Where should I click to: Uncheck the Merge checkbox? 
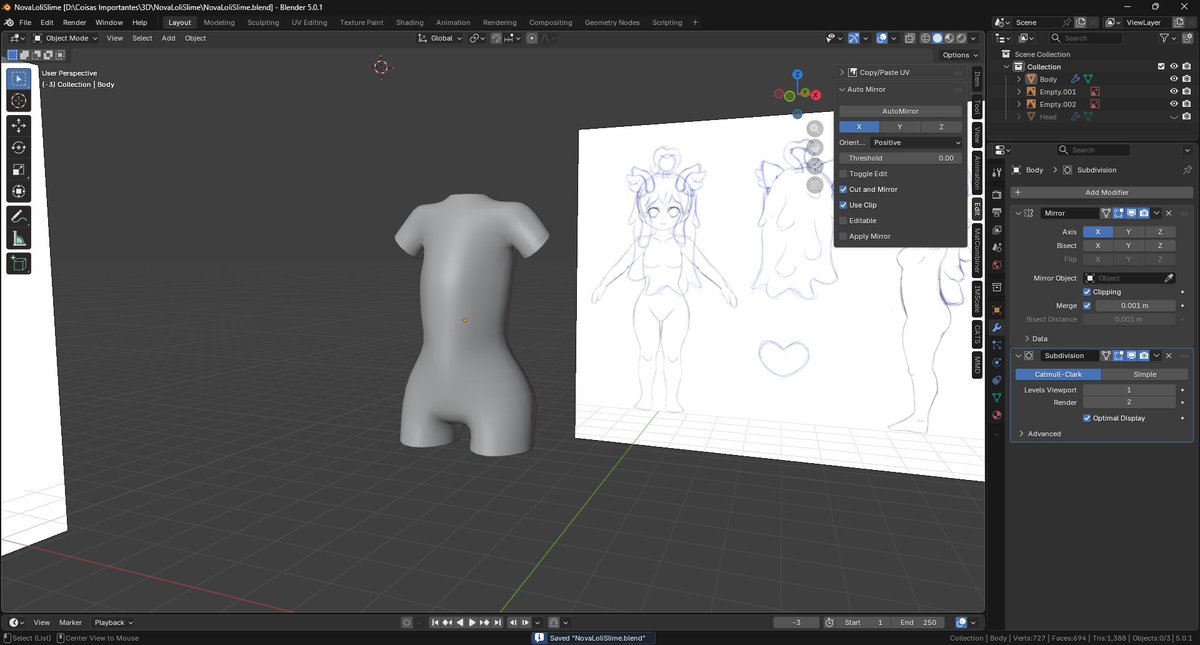tap(1087, 306)
